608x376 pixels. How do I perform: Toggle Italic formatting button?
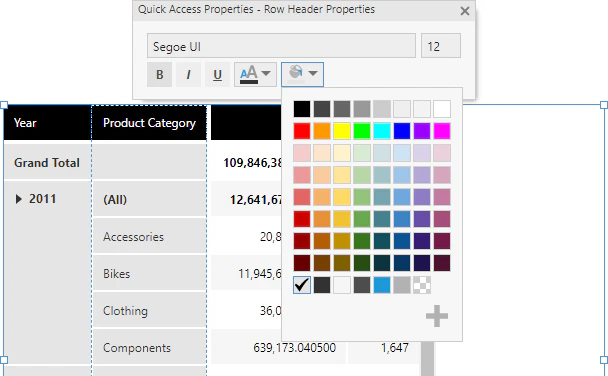pos(188,74)
